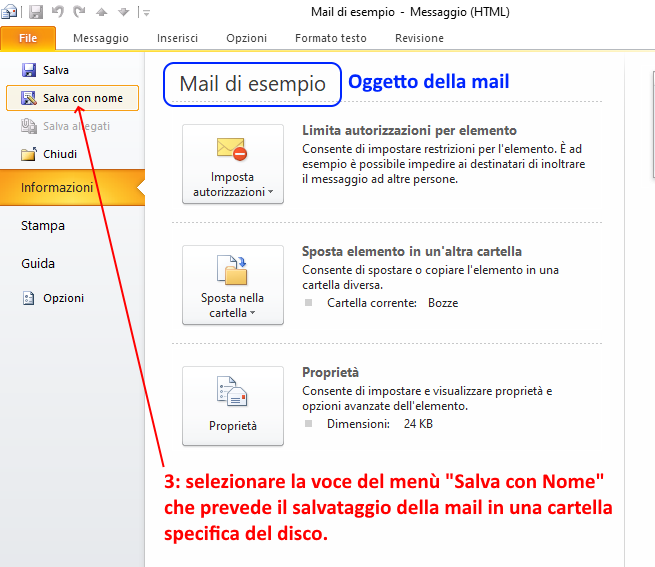
Task: Select Chiudi to close the message
Action: tap(72, 154)
